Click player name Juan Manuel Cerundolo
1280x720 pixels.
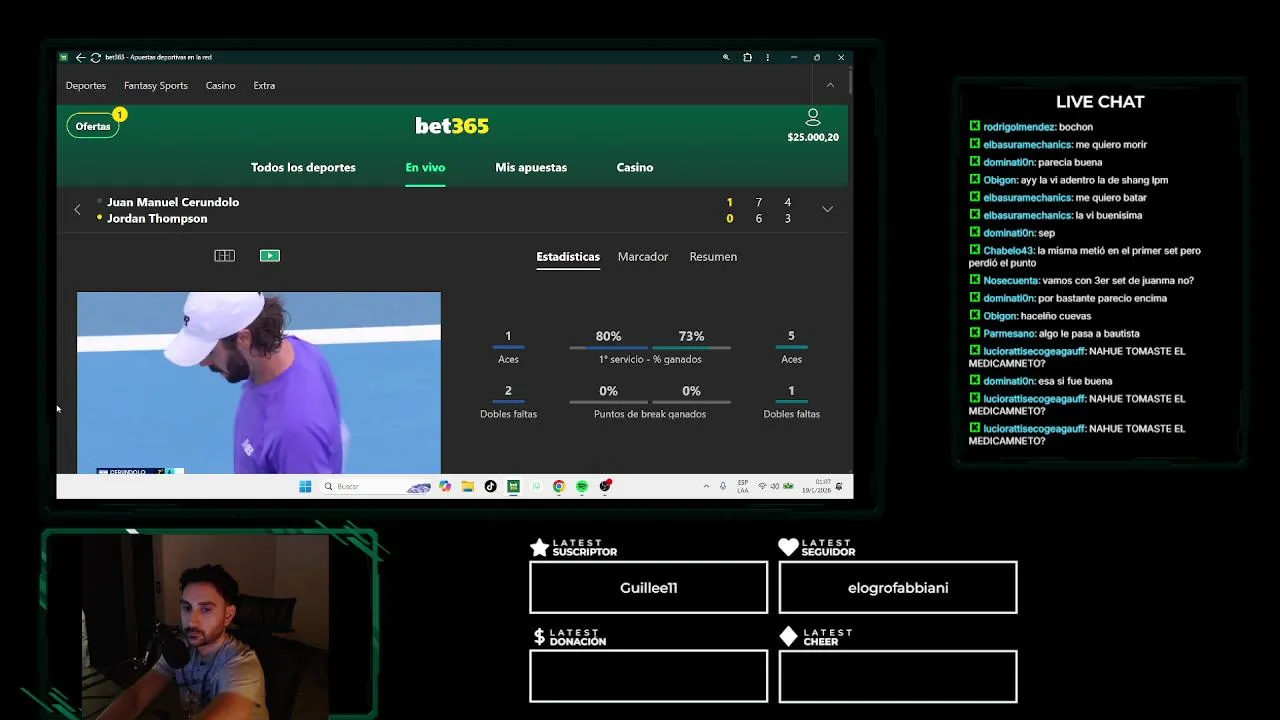tap(173, 202)
